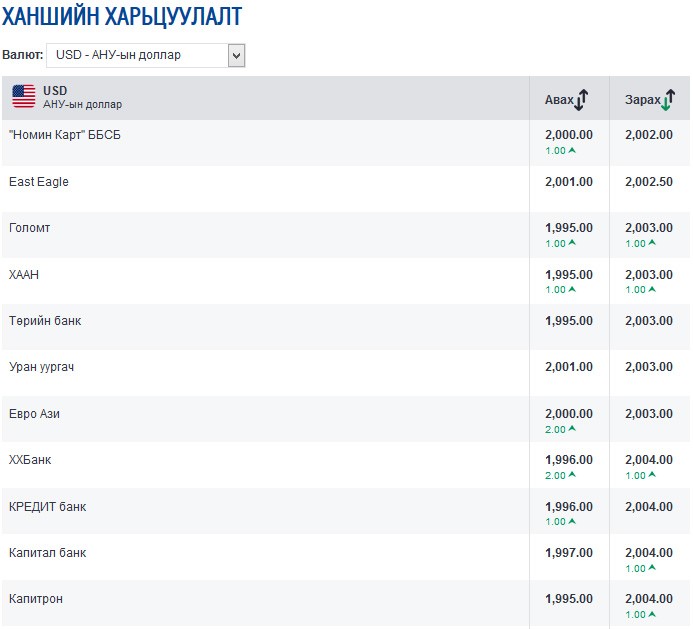The height and width of the screenshot is (629, 693).
Task: Click Голомт sell rate 2,003.00
Action: coord(649,228)
